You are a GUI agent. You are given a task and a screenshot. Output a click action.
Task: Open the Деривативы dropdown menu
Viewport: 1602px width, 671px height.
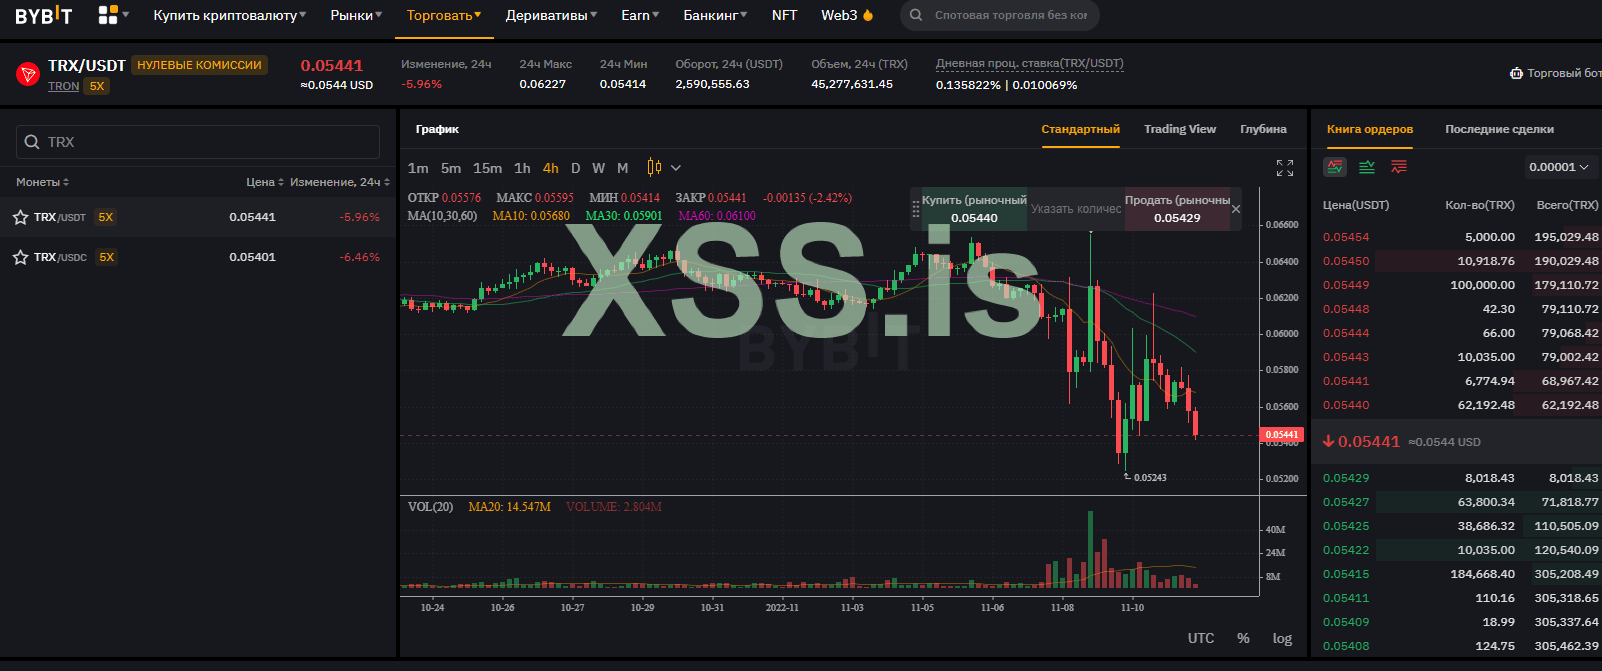tap(551, 15)
